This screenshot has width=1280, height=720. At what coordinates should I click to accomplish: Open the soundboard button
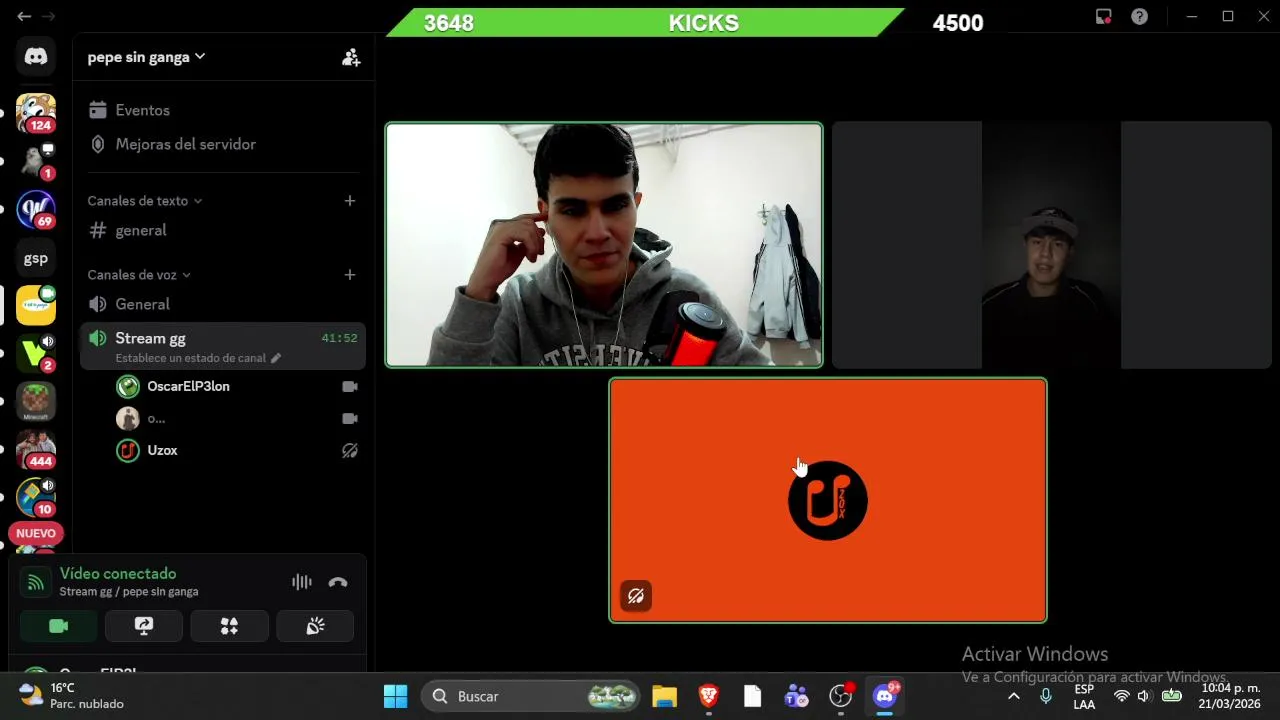(x=315, y=626)
